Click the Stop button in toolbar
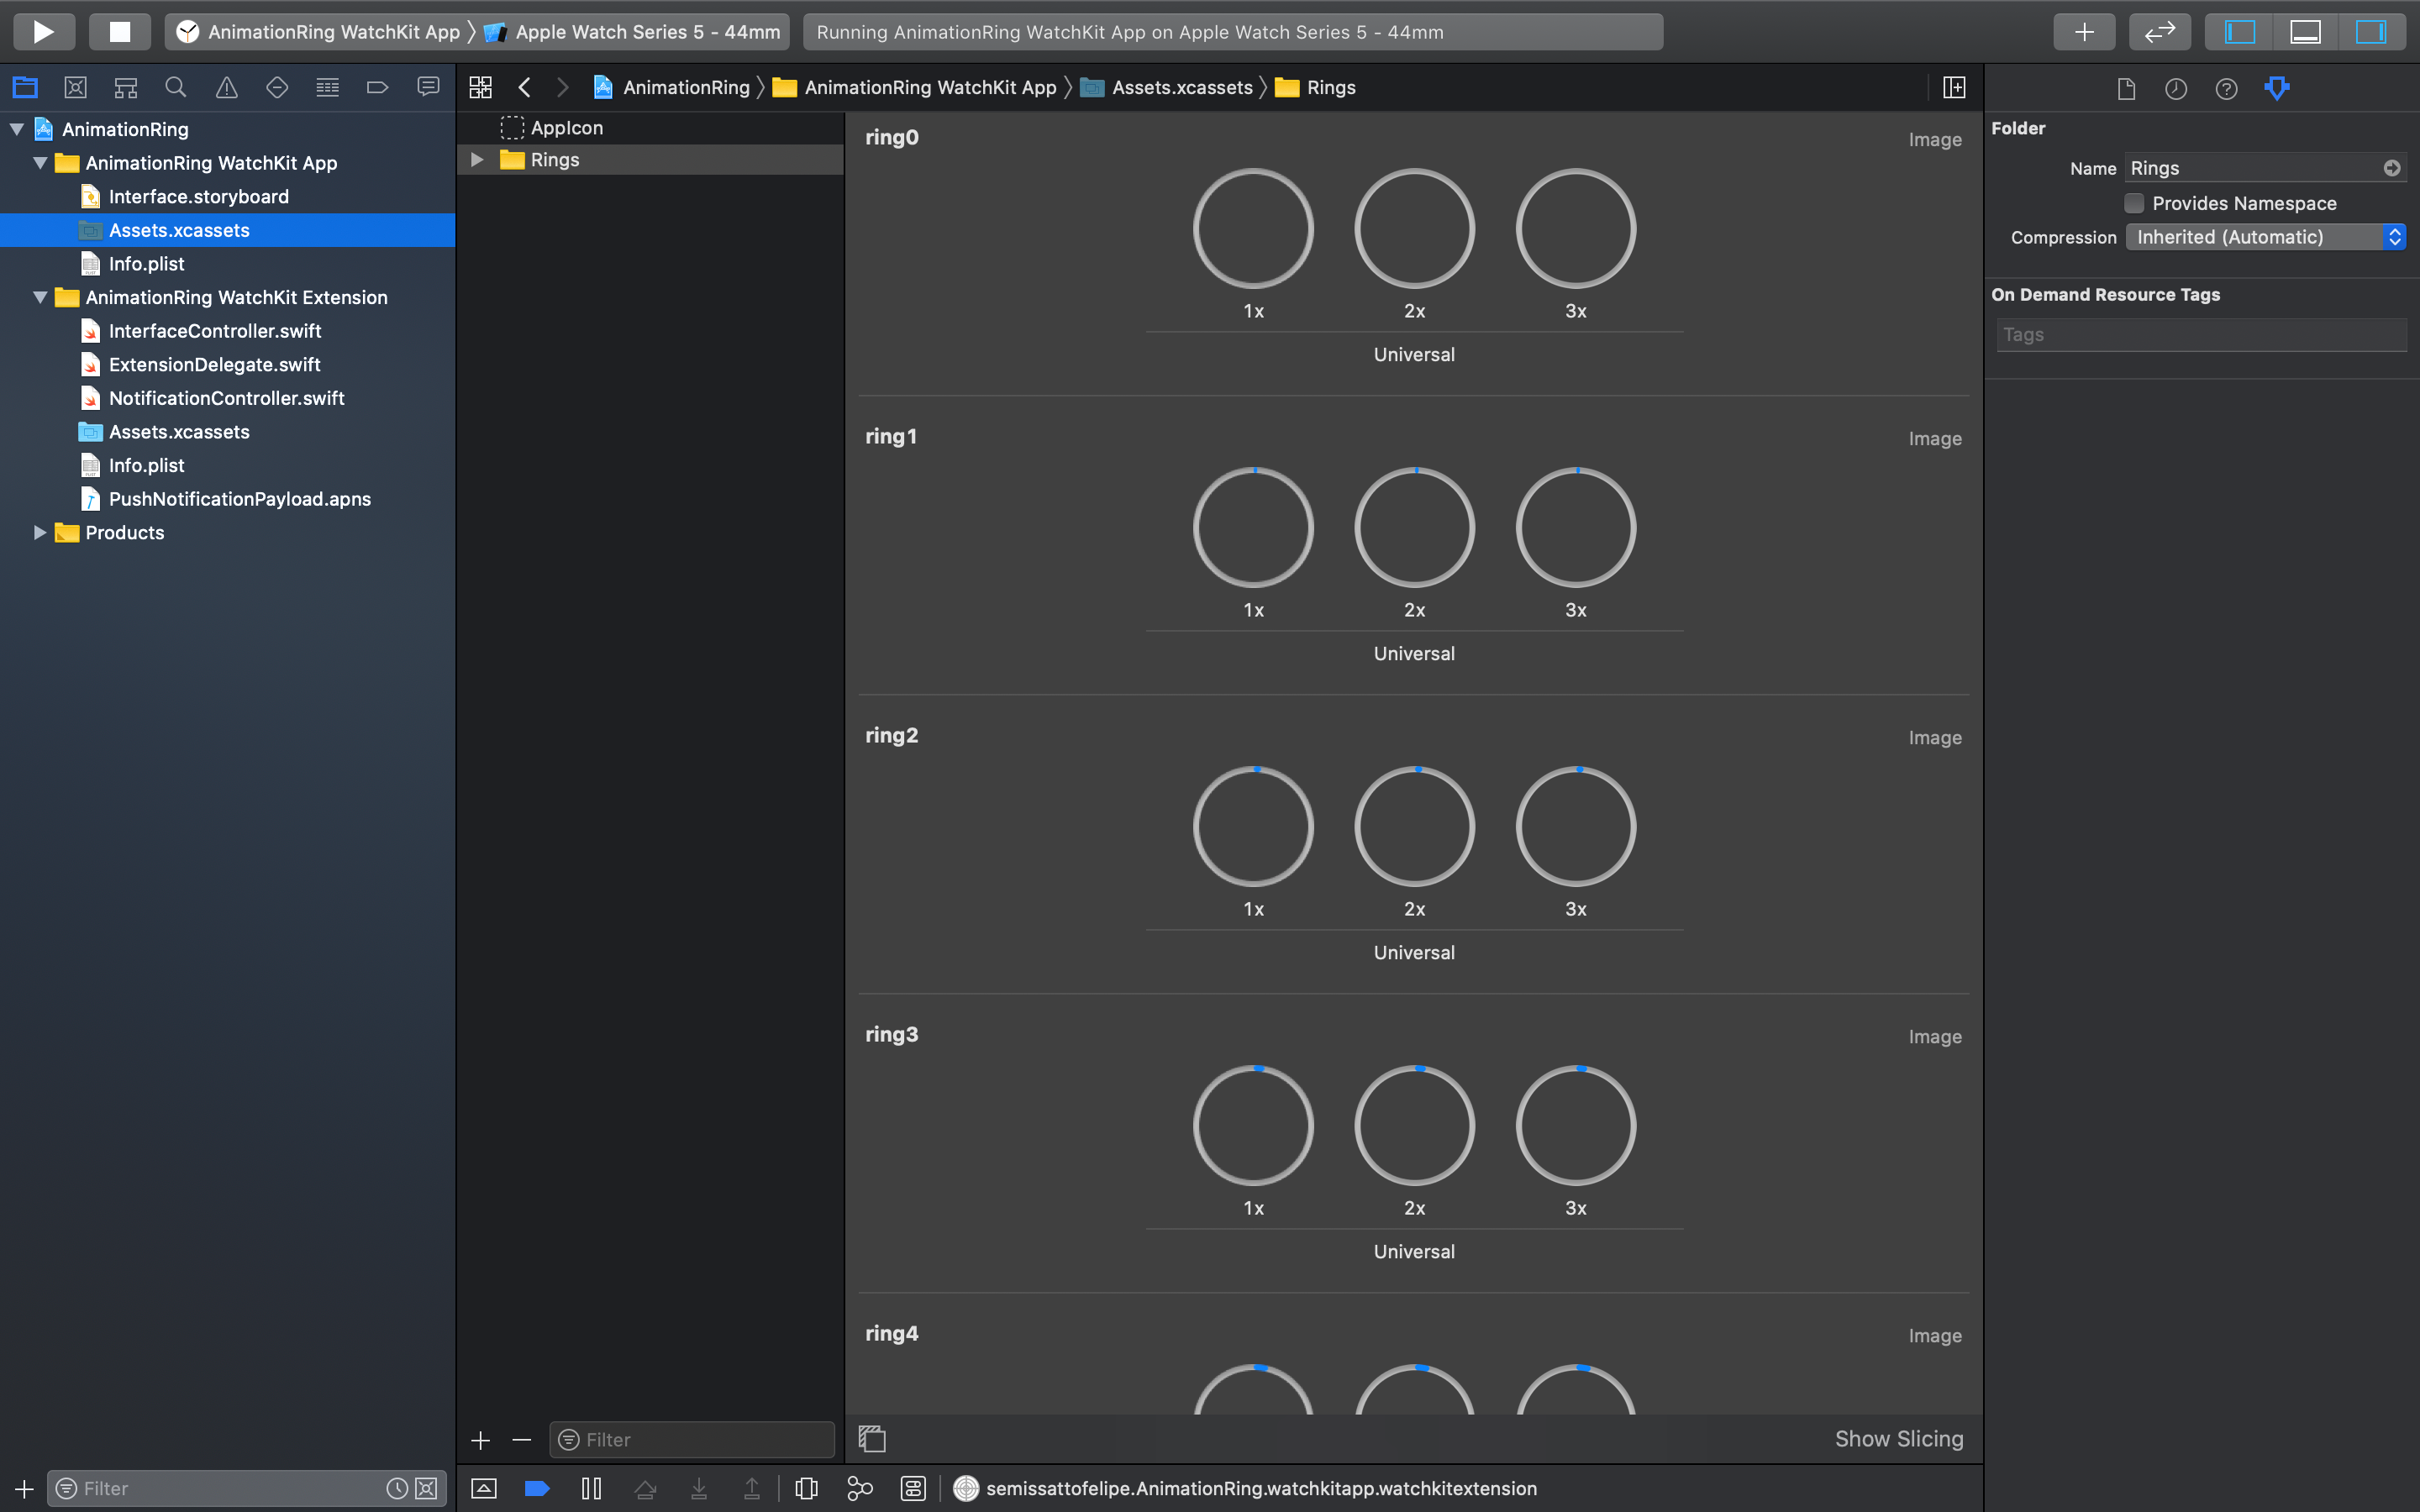Screen dimensions: 2420x1512 tap(119, 31)
